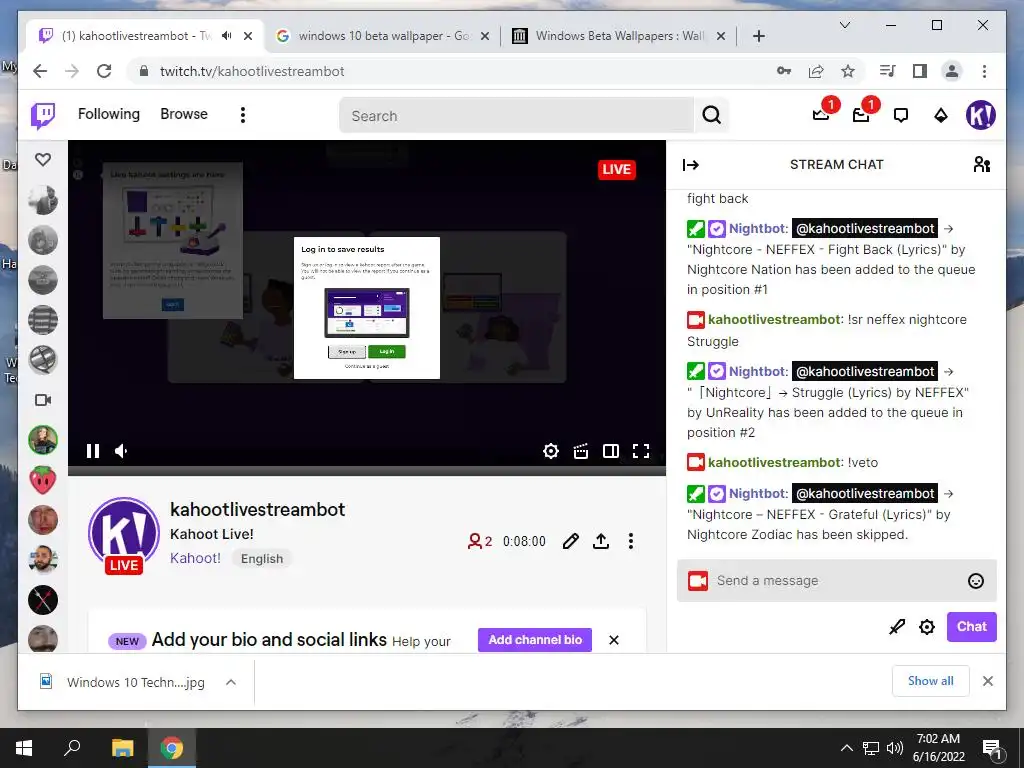Go to the Browse page
Screen dimensions: 1024x768
tap(184, 114)
